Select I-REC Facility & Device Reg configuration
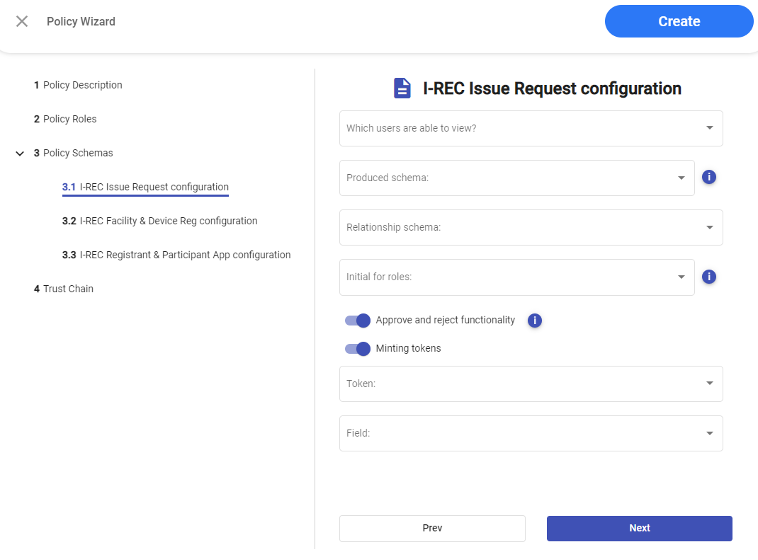Screen dimensions: 758x560 coord(160,221)
